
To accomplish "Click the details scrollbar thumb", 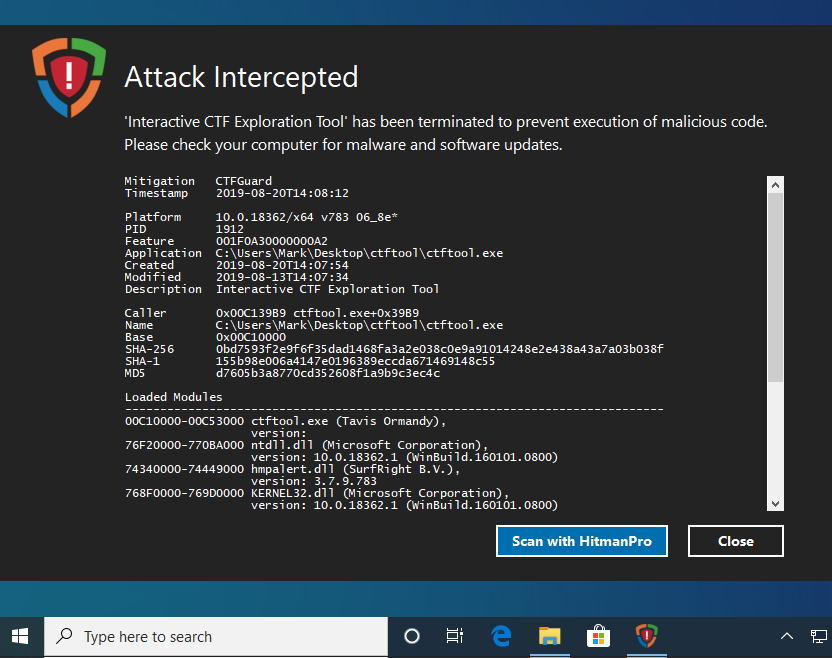I will click(x=775, y=287).
